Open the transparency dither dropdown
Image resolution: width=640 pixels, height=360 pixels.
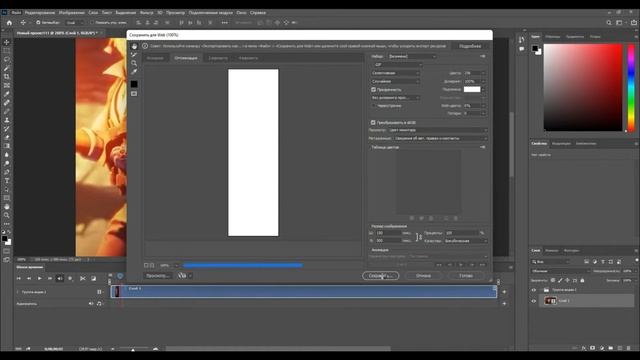tap(396, 98)
